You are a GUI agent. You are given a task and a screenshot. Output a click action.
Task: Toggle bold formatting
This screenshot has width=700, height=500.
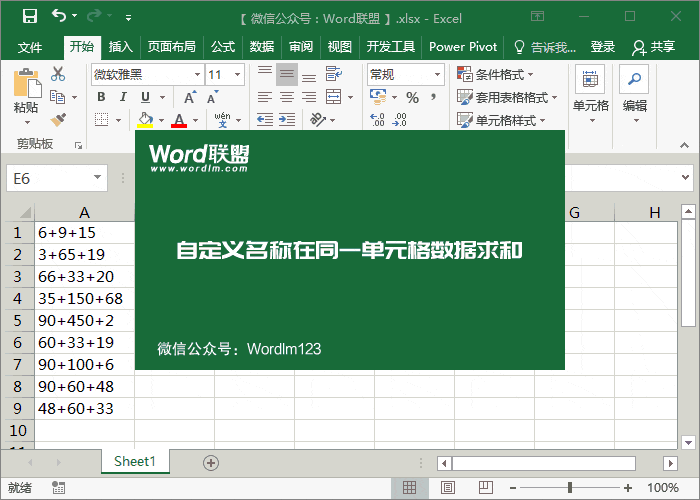click(101, 97)
